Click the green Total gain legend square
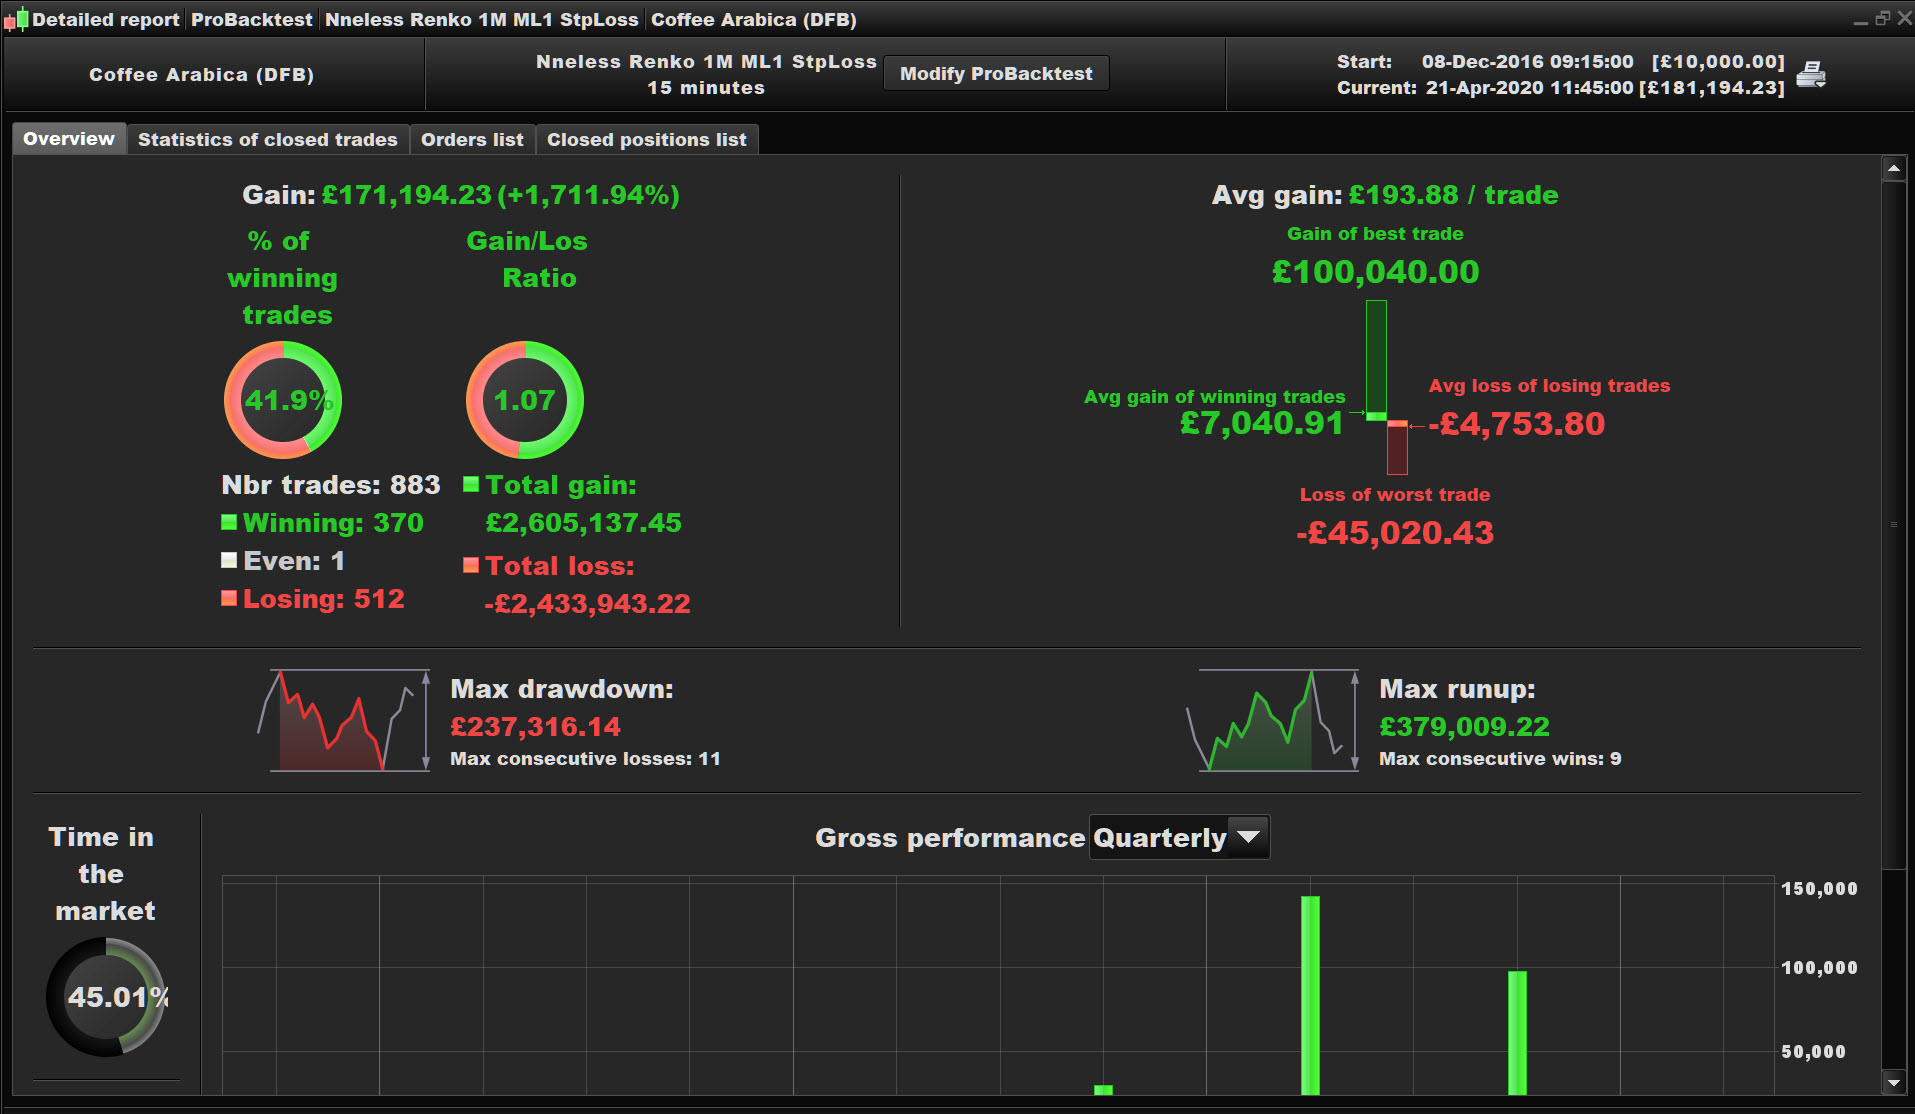 tap(471, 484)
